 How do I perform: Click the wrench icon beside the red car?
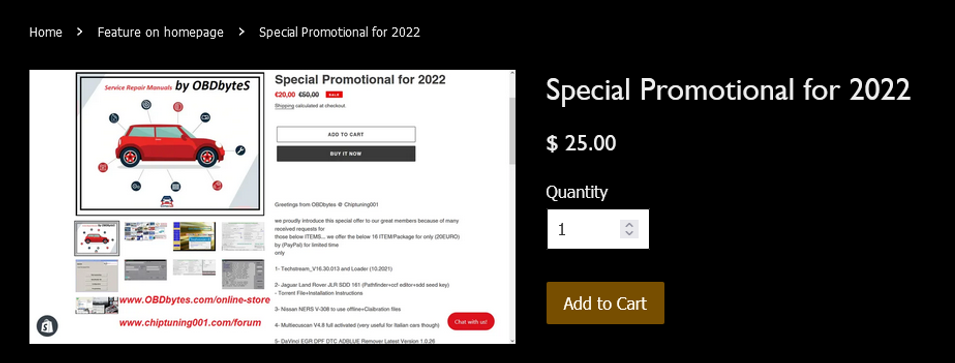240,150
